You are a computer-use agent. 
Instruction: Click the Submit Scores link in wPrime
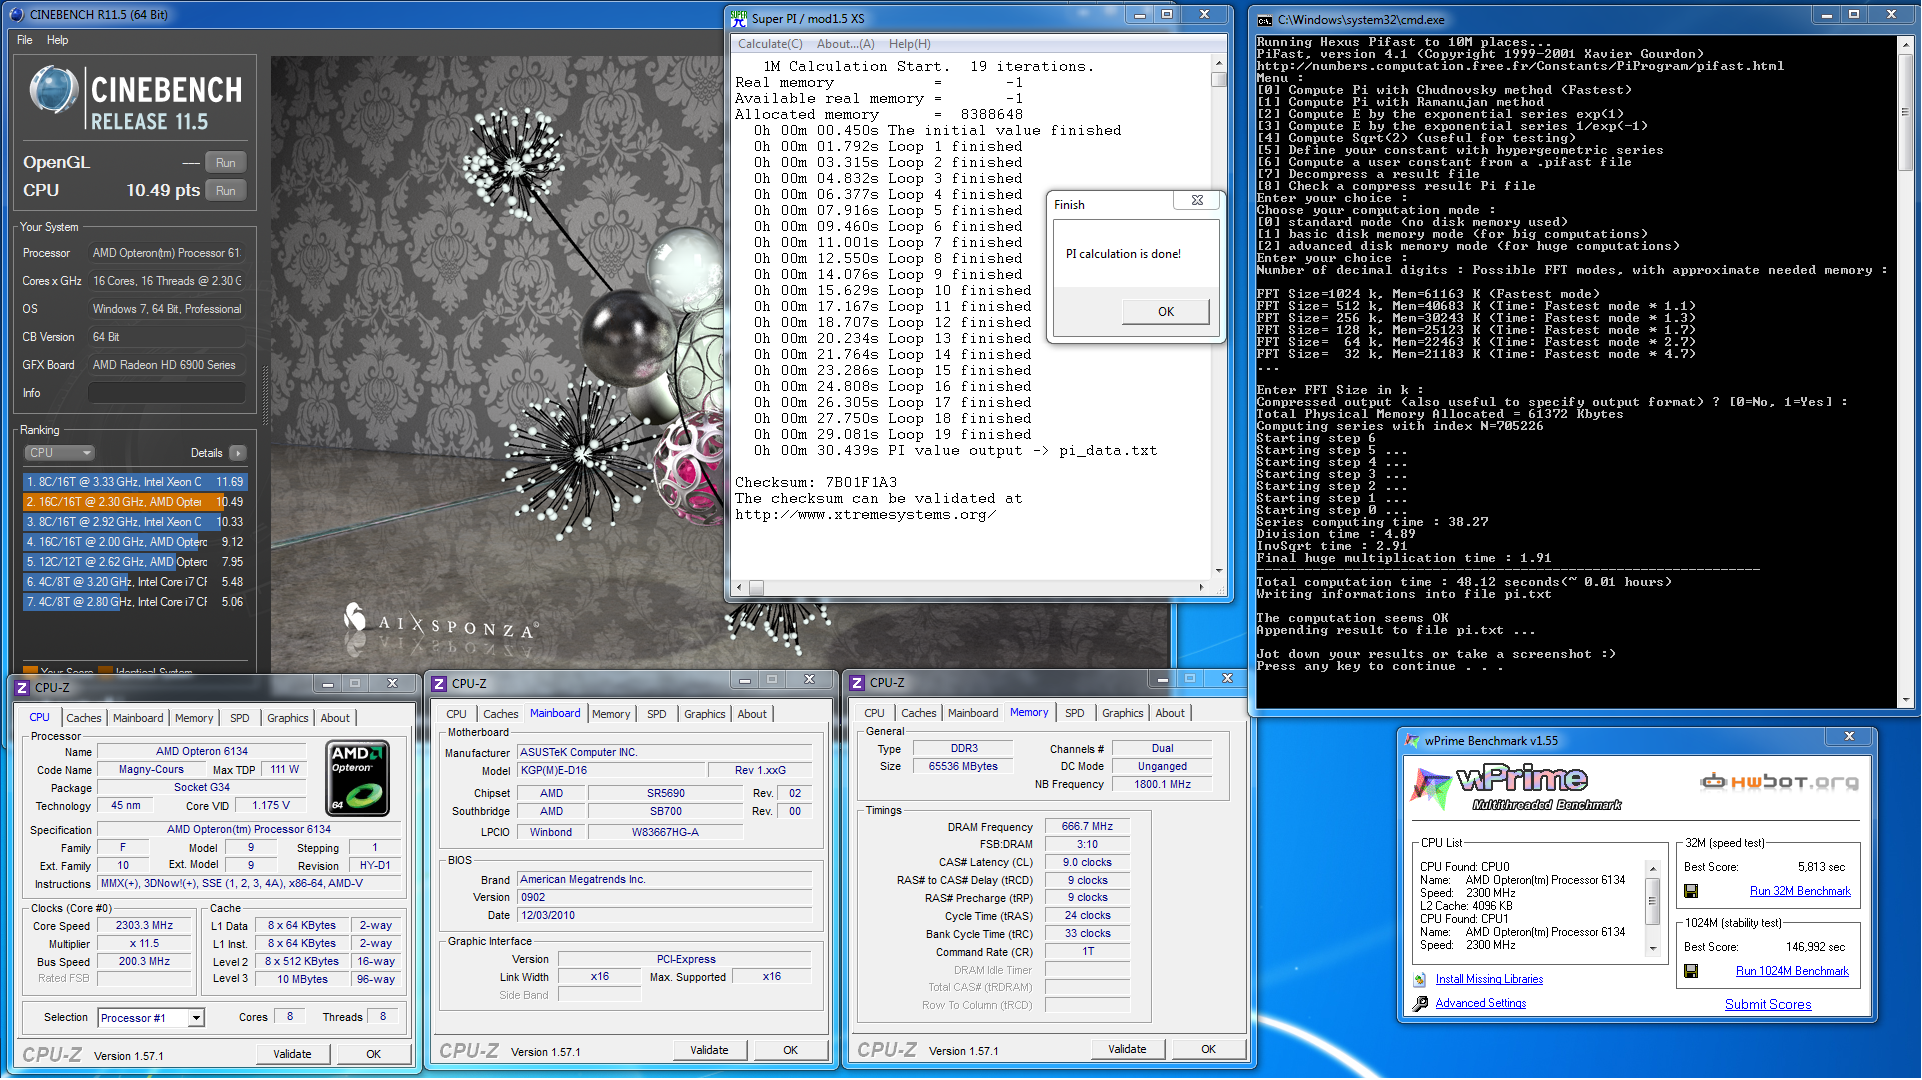pos(1768,1004)
